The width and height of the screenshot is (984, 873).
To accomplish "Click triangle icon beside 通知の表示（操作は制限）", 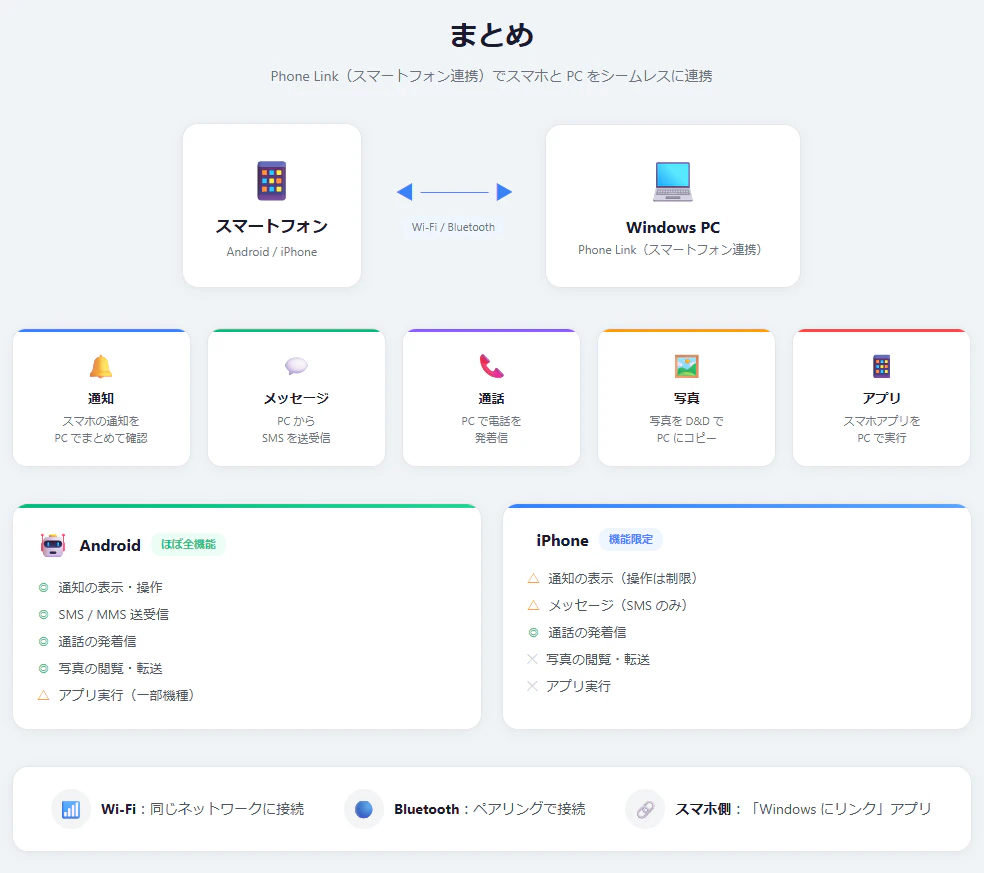I will [533, 579].
